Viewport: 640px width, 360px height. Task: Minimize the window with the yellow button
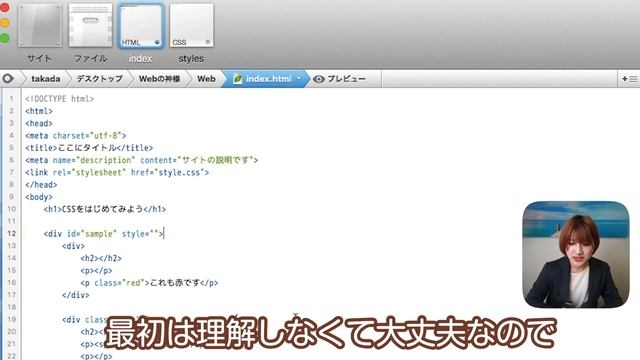(x=4, y=23)
